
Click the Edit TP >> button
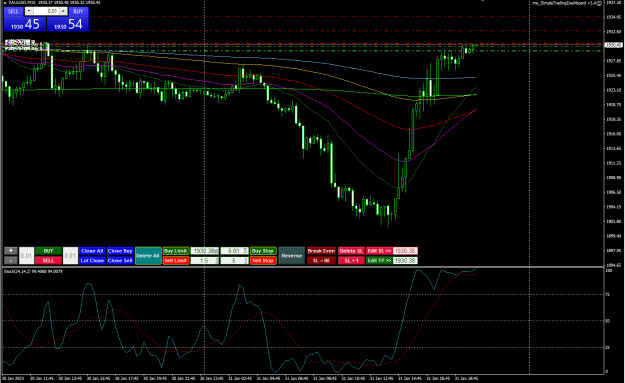[379, 261]
